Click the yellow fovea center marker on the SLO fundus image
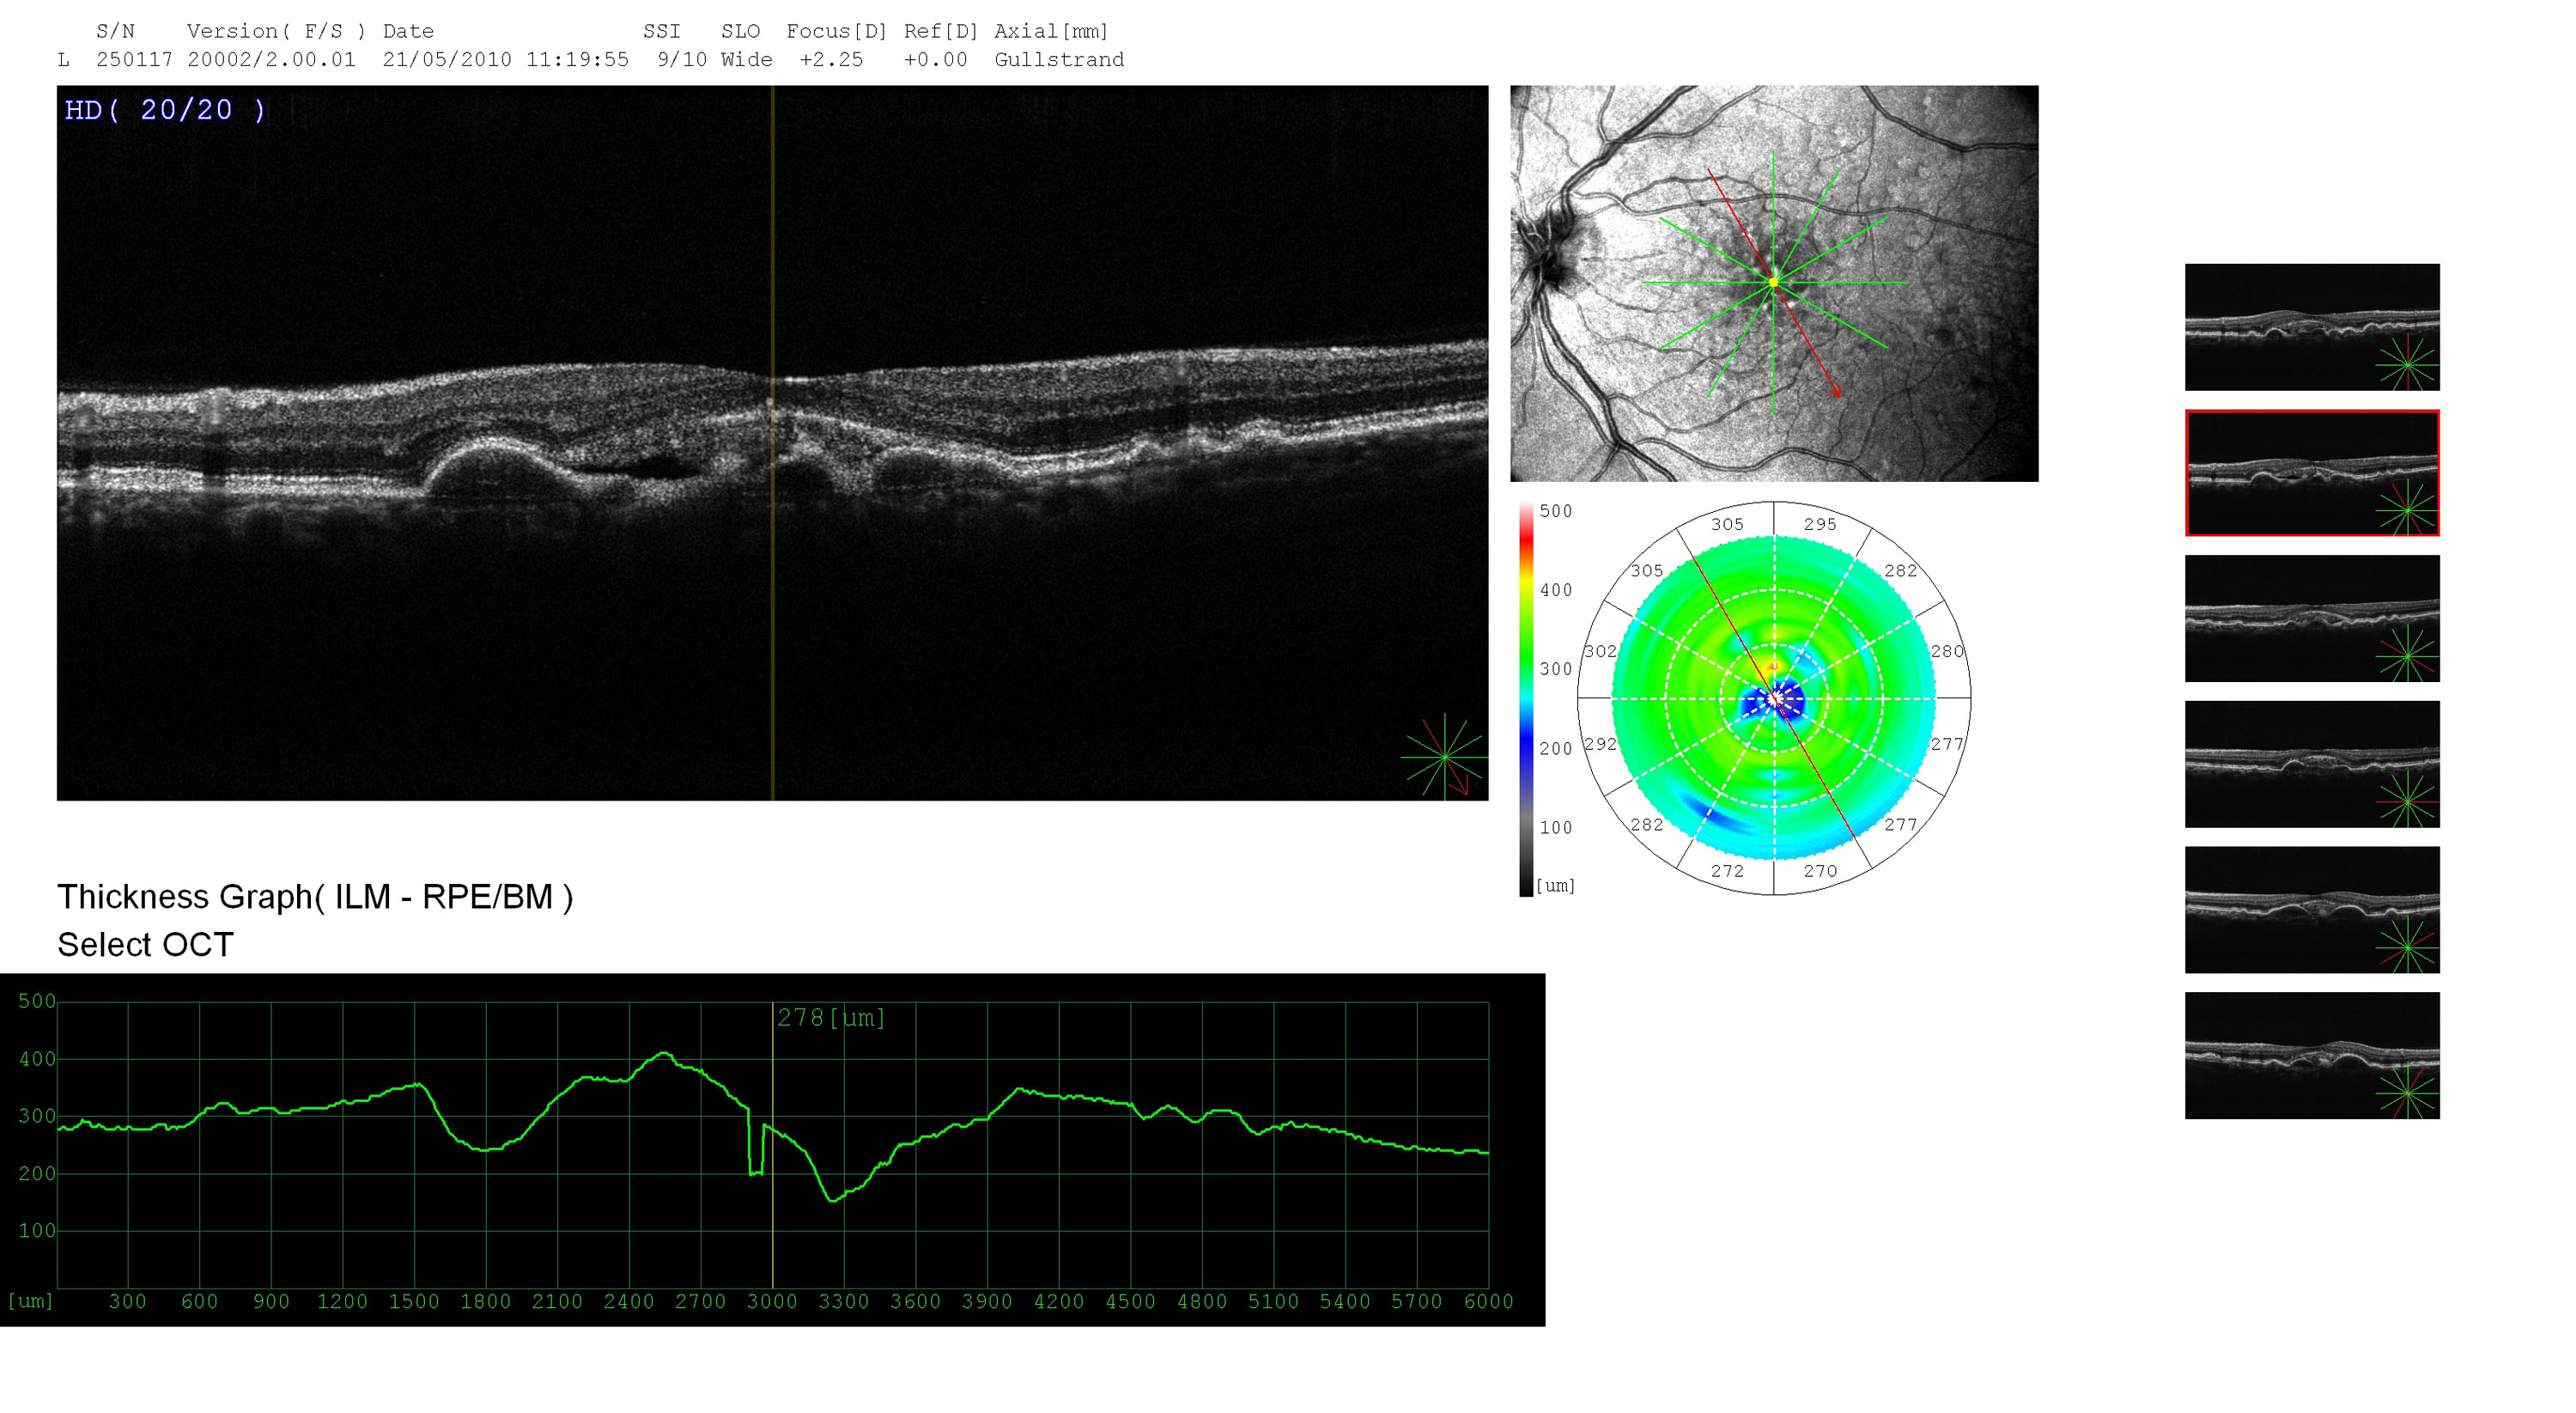The height and width of the screenshot is (1413, 2576). 1773,283
